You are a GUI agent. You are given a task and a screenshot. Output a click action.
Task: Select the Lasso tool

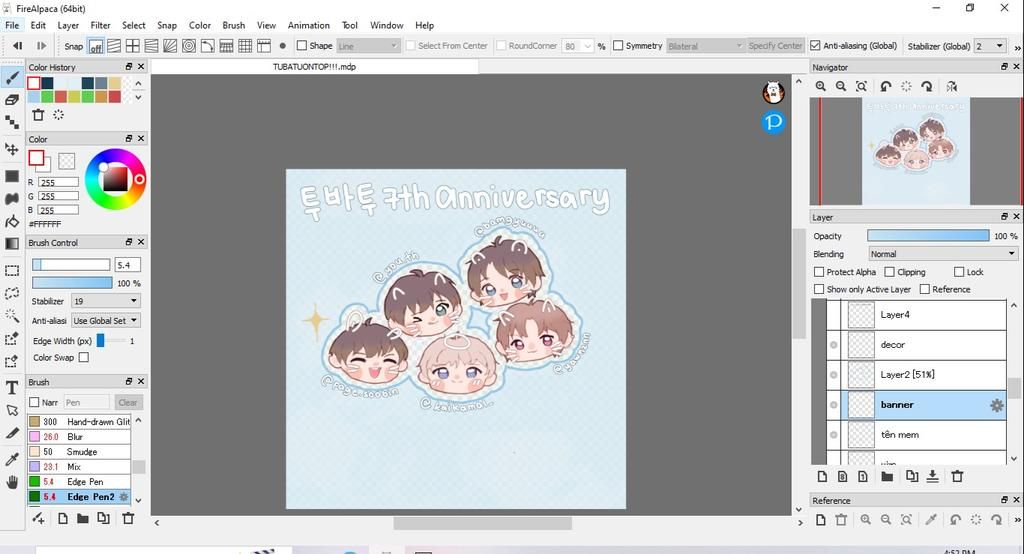pos(12,293)
